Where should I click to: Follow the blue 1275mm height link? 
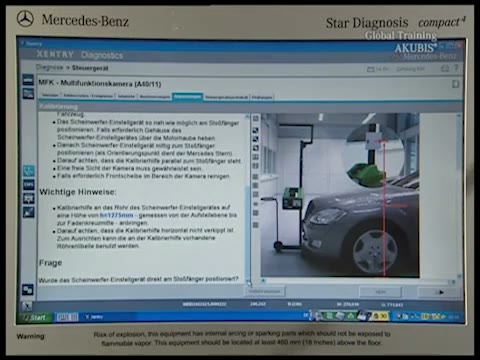116,215
